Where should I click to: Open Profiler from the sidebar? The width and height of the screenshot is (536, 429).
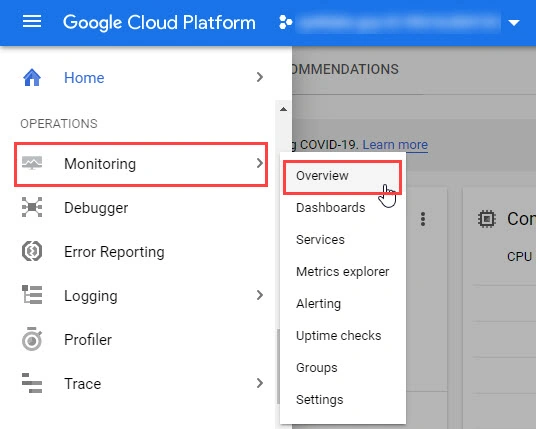(88, 340)
